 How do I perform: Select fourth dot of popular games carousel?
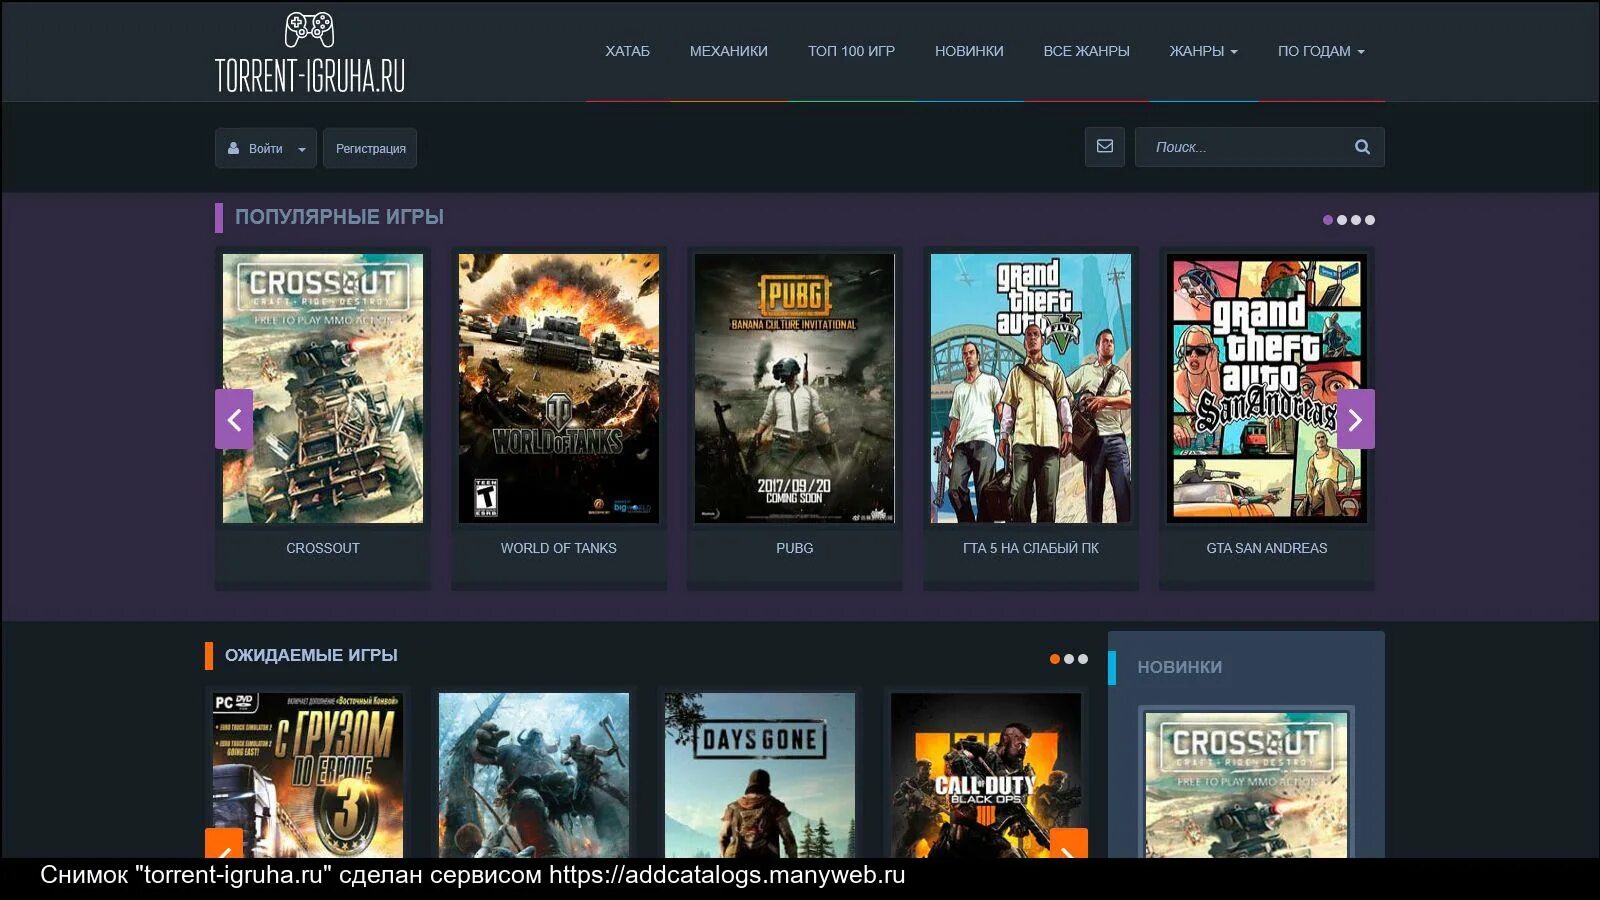click(x=1370, y=220)
